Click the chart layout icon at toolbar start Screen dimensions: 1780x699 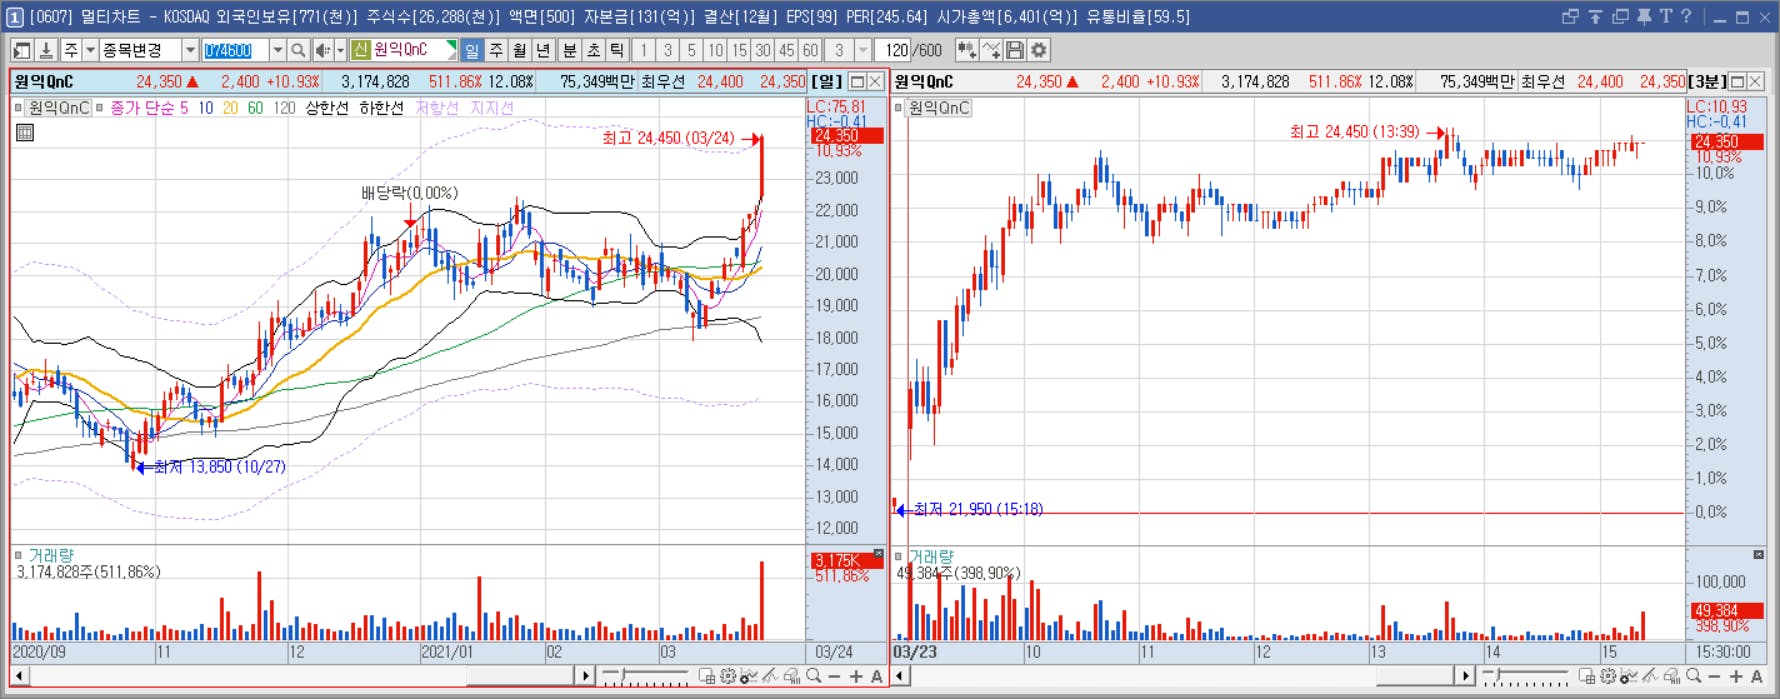point(22,50)
